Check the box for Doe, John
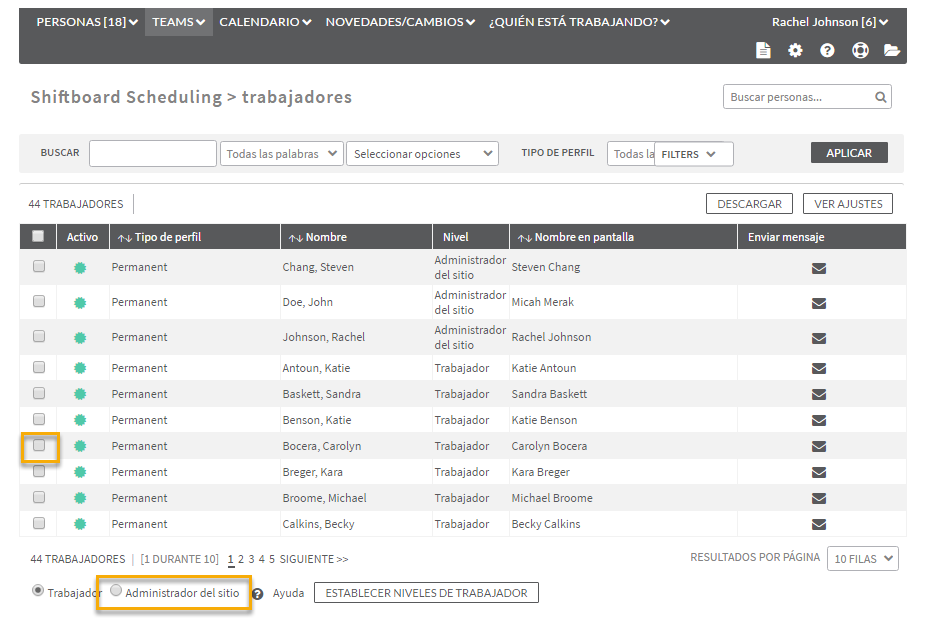929x619 pixels. [39, 301]
